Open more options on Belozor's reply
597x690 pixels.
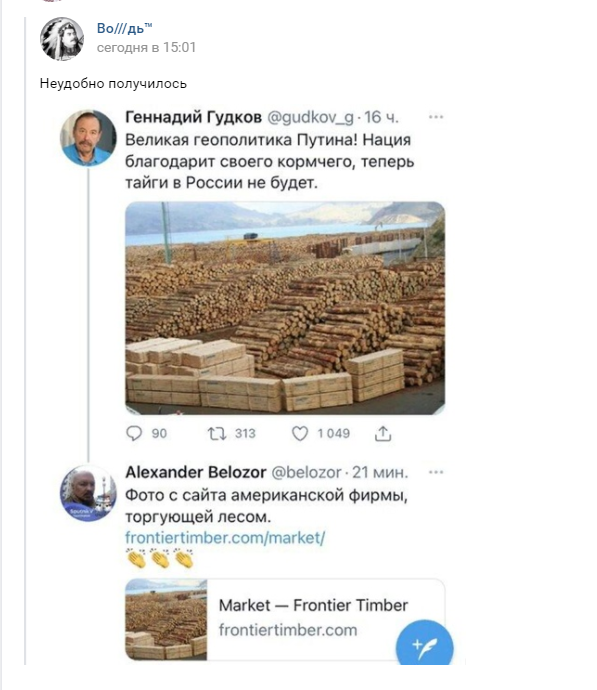coord(436,472)
